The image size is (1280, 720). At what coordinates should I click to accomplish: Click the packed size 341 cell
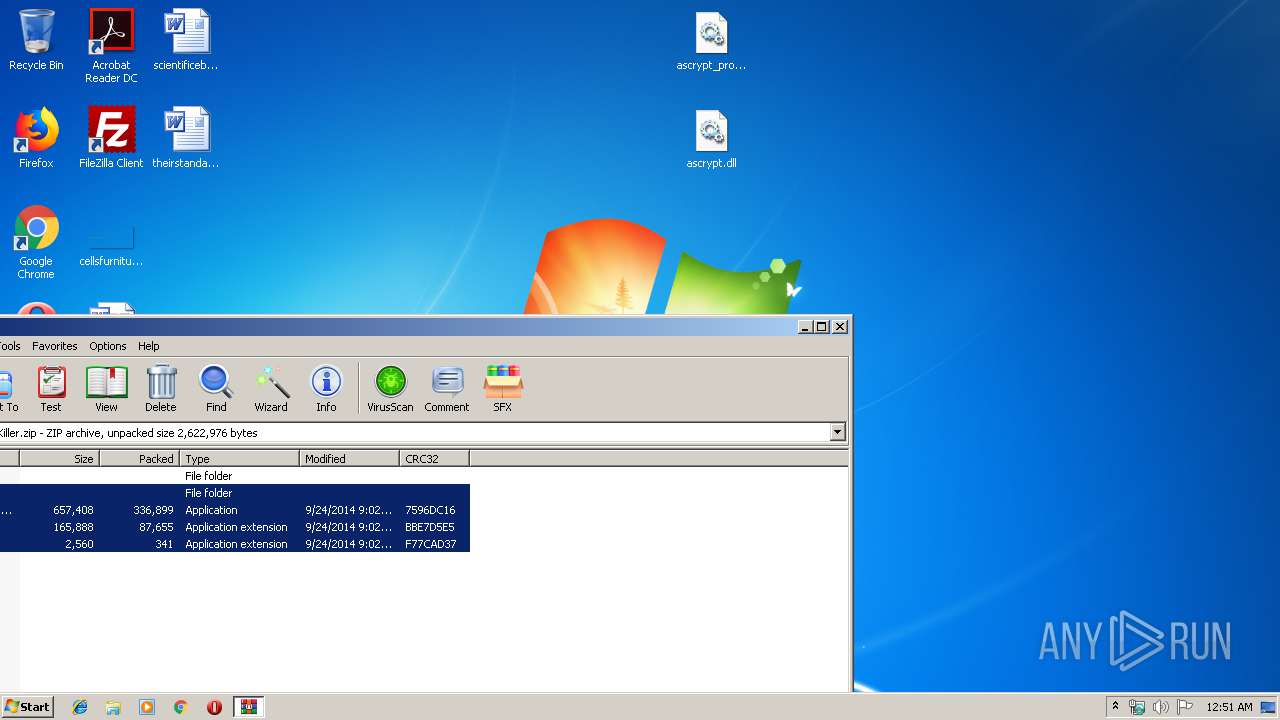tap(165, 544)
